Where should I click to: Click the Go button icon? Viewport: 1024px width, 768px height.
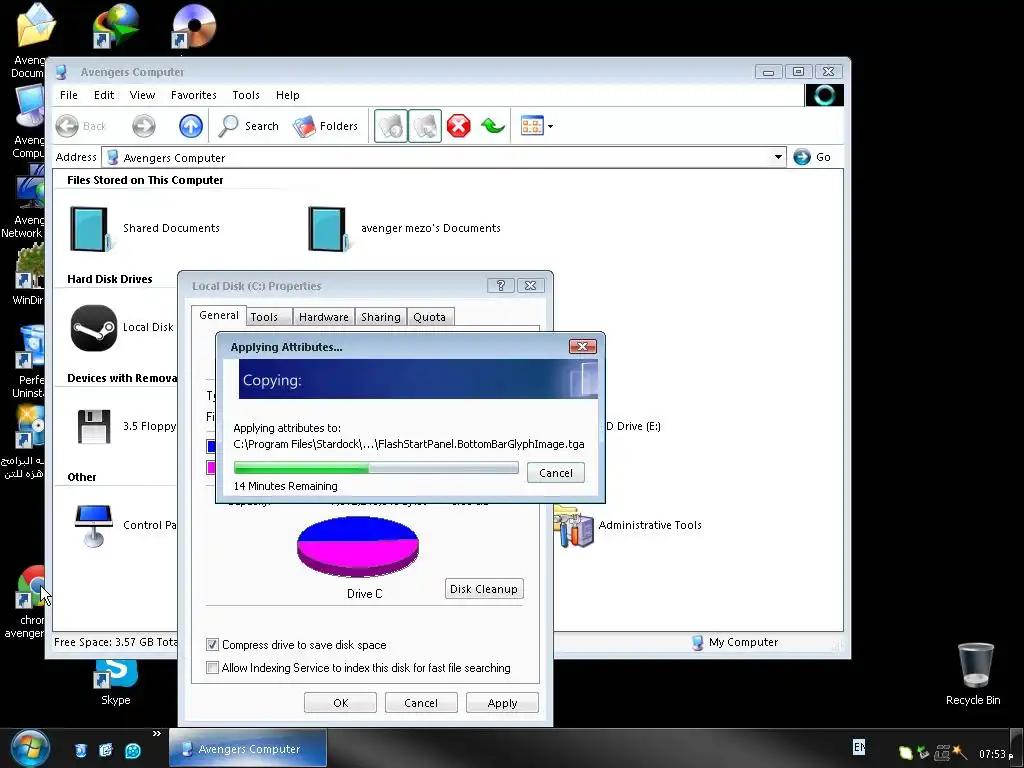point(802,157)
